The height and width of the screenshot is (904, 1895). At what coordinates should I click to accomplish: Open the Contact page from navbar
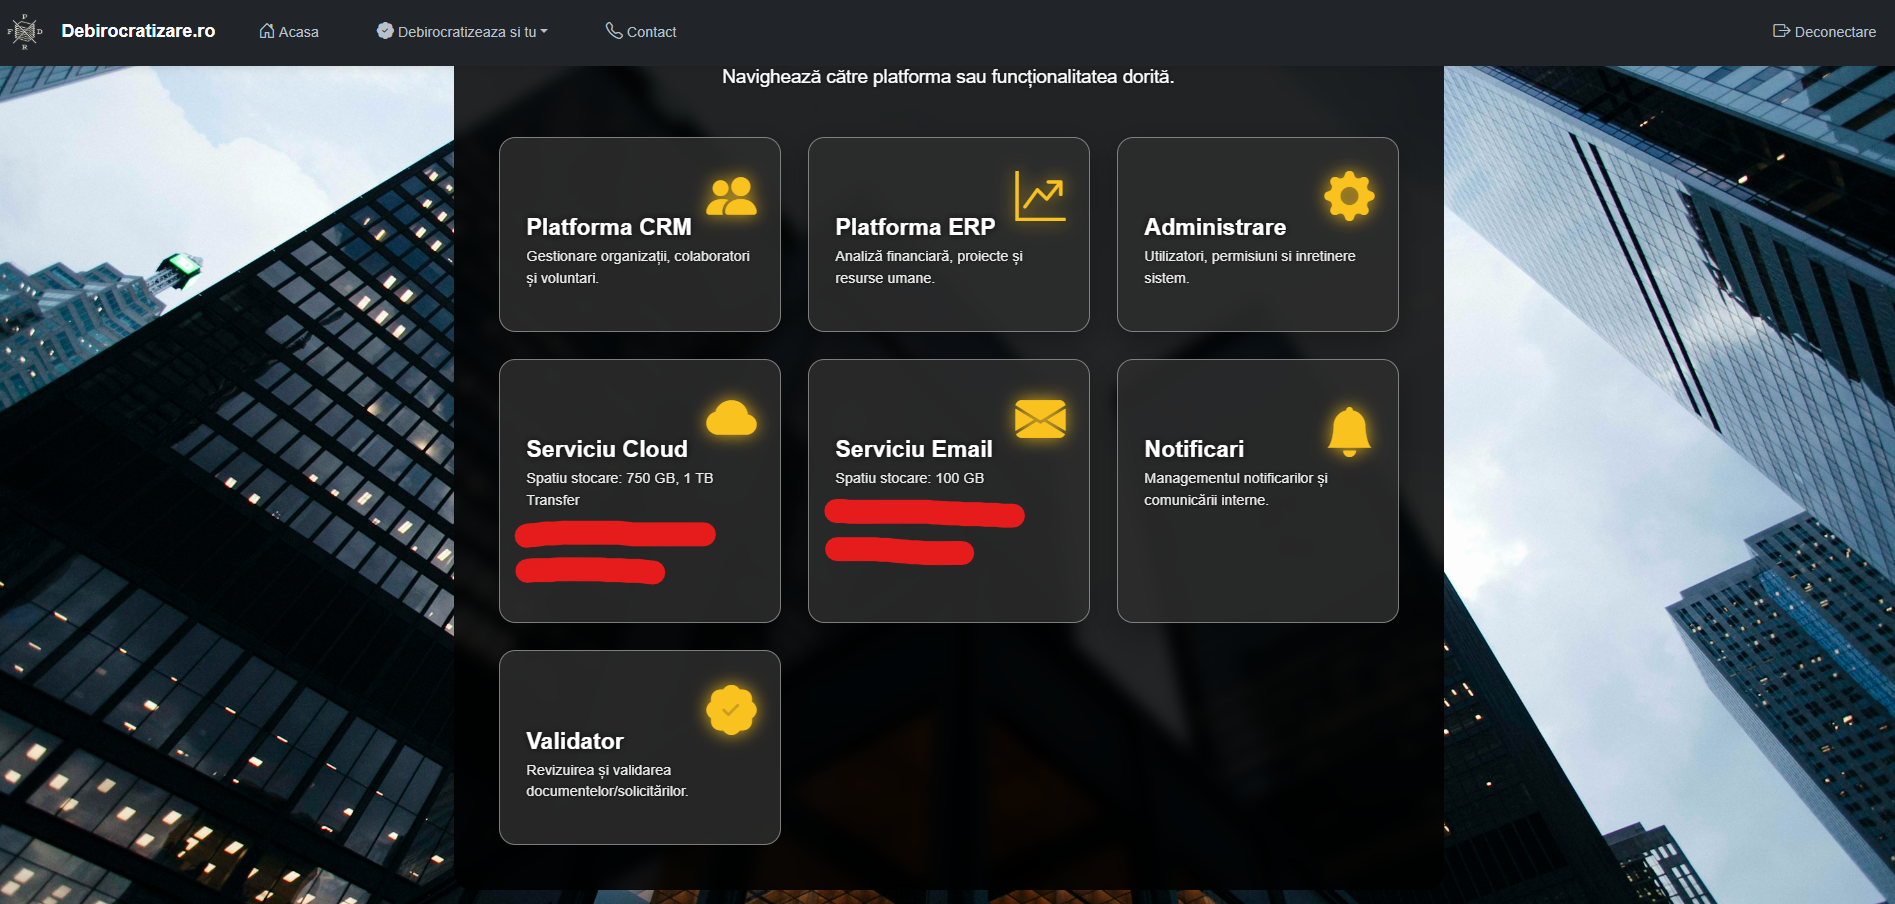click(641, 32)
